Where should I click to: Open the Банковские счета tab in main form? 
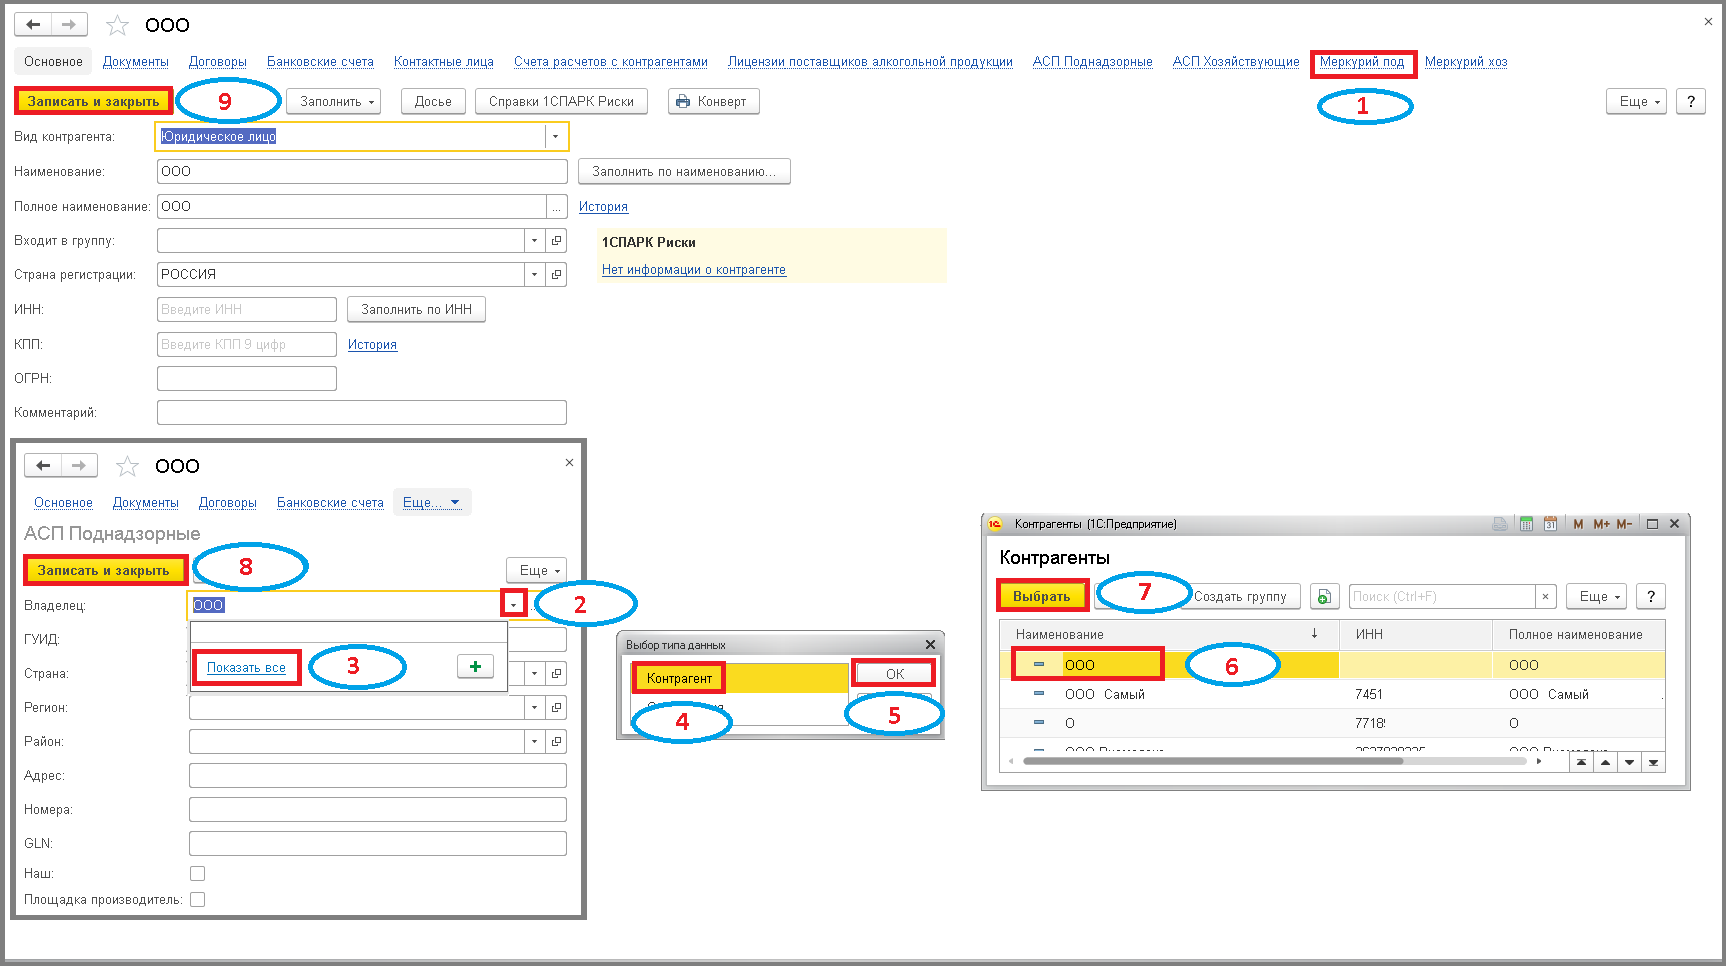coord(320,62)
